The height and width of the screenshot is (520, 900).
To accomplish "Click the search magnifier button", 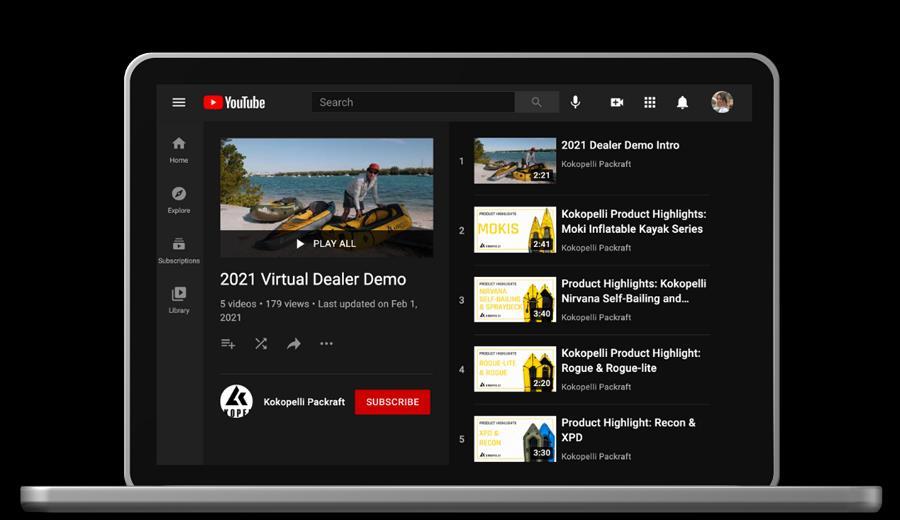I will click(537, 102).
